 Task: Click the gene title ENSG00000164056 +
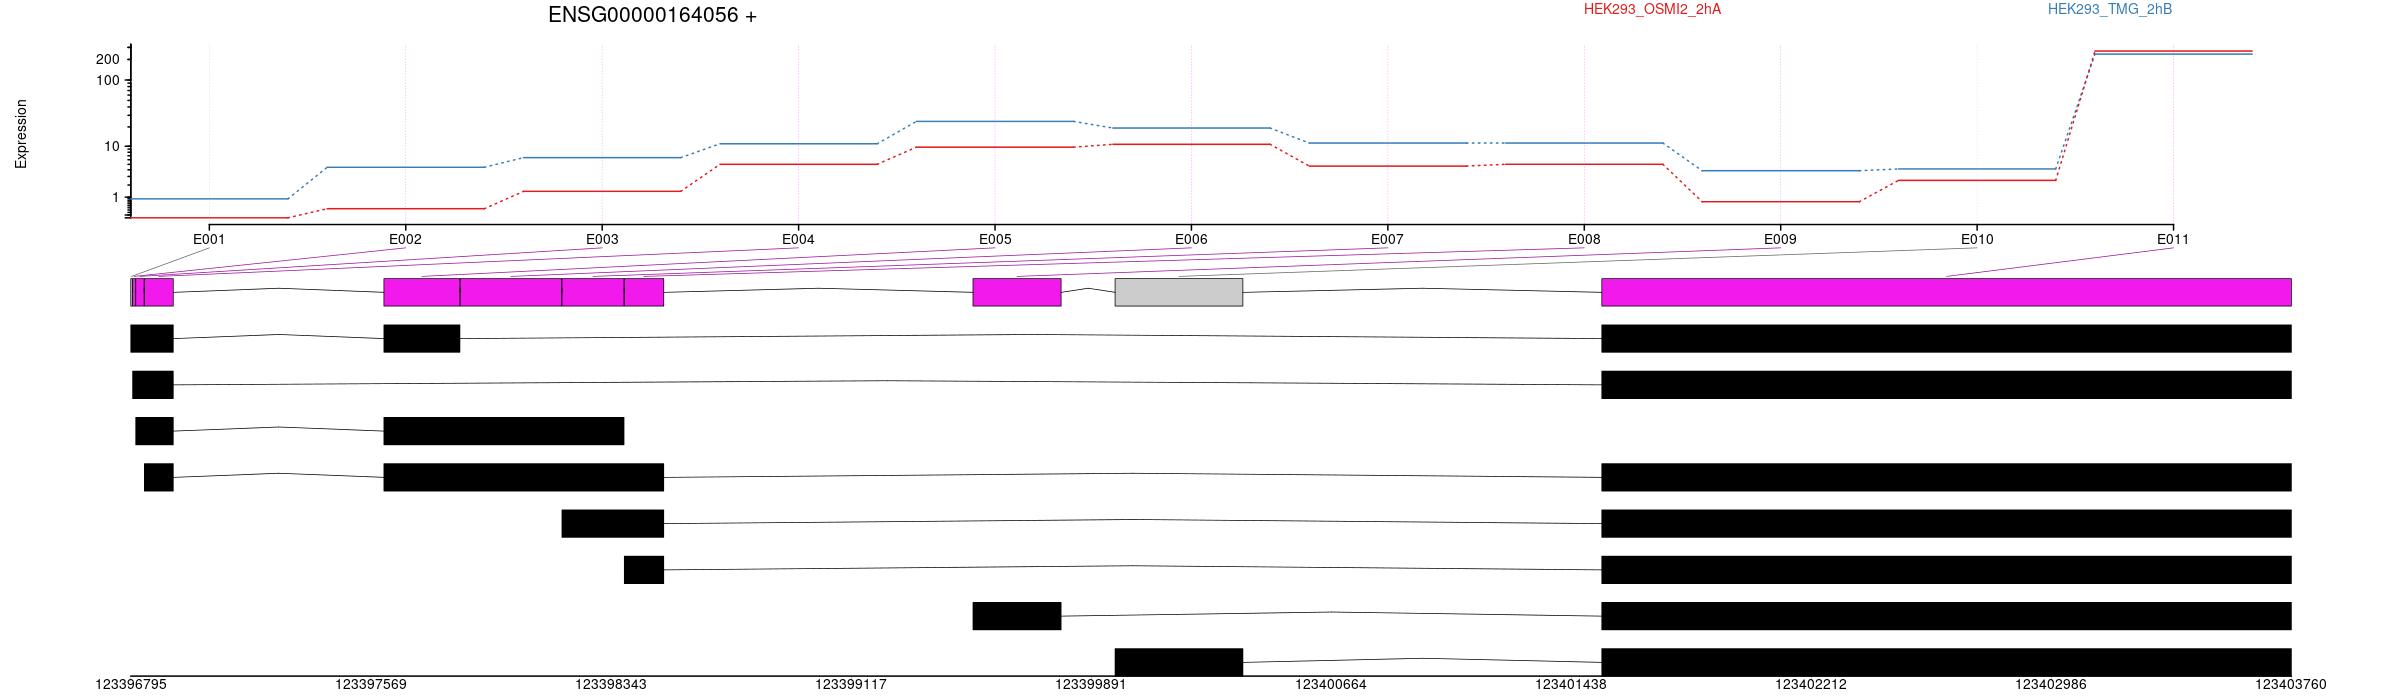[x=652, y=15]
